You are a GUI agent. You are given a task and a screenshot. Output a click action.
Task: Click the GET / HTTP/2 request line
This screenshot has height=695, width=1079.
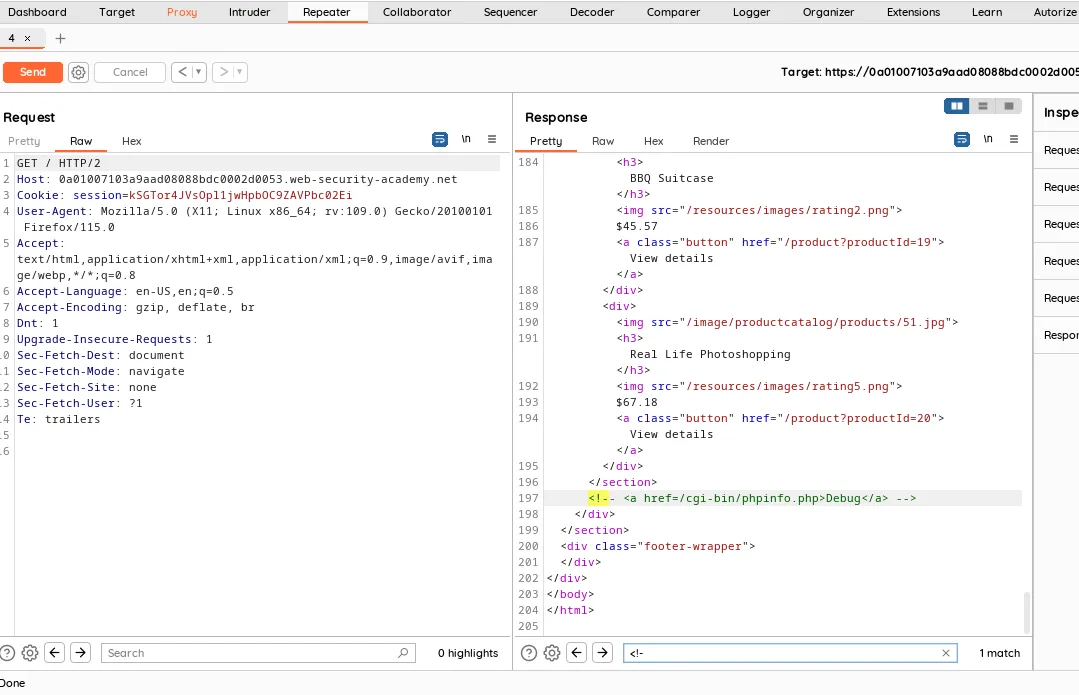(58, 163)
